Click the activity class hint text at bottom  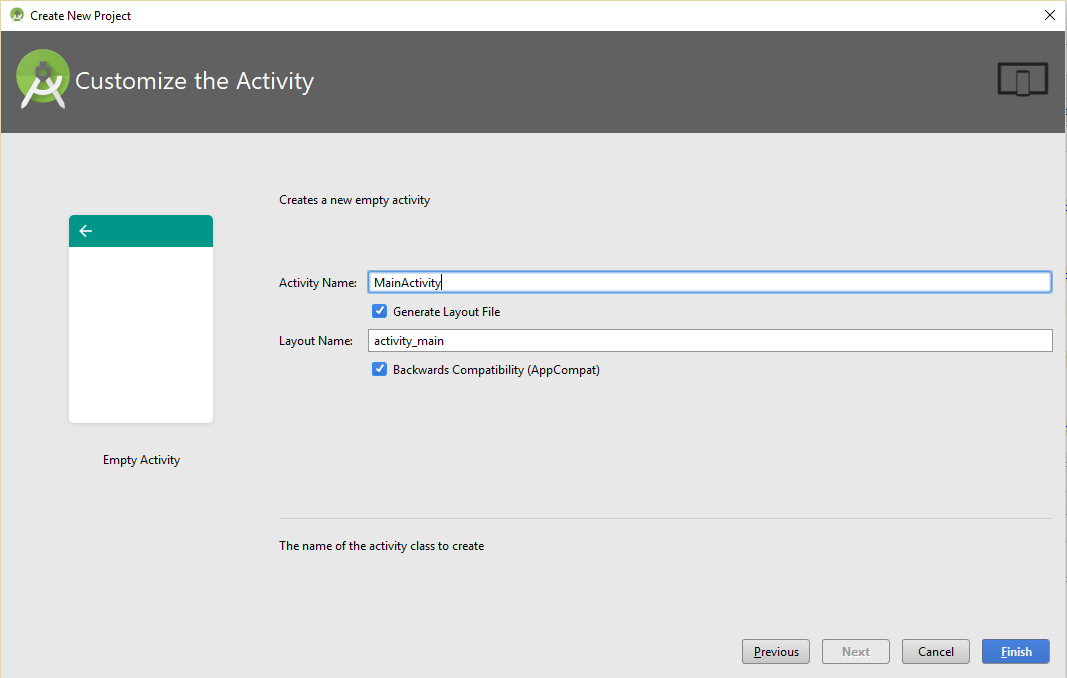[381, 545]
